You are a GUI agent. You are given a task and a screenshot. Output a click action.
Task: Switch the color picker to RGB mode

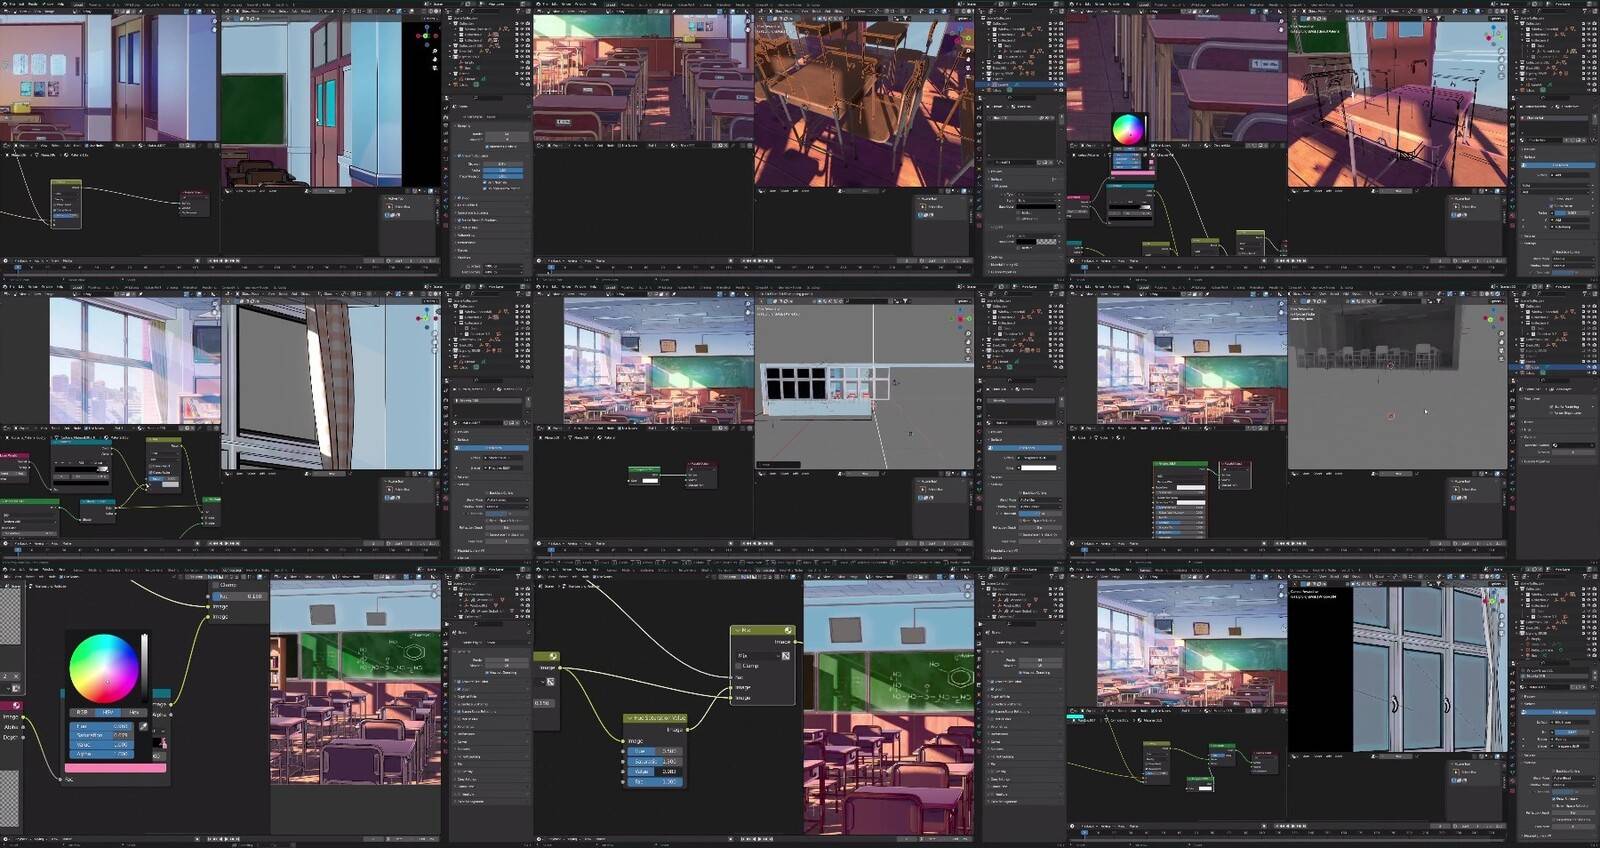click(82, 712)
